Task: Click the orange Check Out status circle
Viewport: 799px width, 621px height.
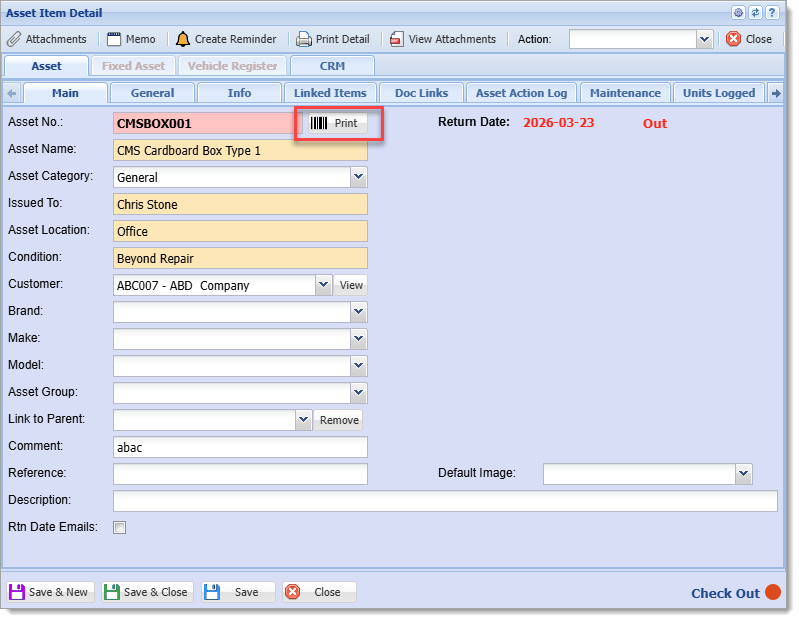Action: [773, 592]
